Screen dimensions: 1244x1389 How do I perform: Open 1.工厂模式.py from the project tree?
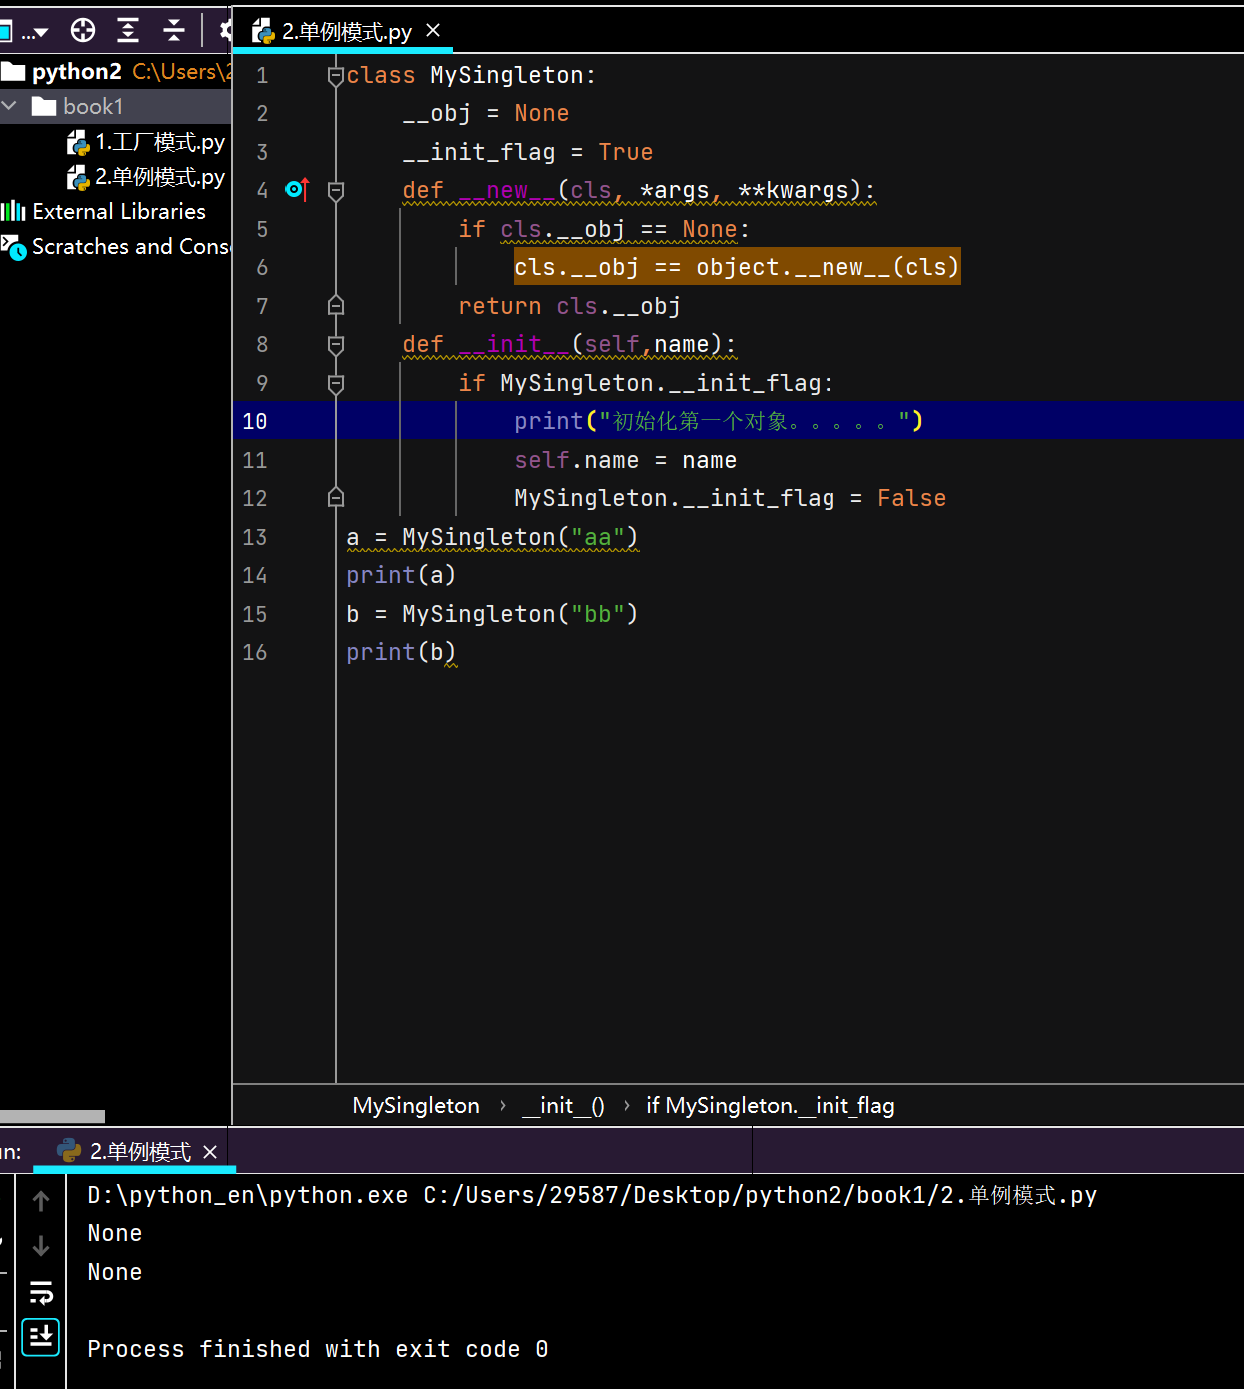[146, 142]
